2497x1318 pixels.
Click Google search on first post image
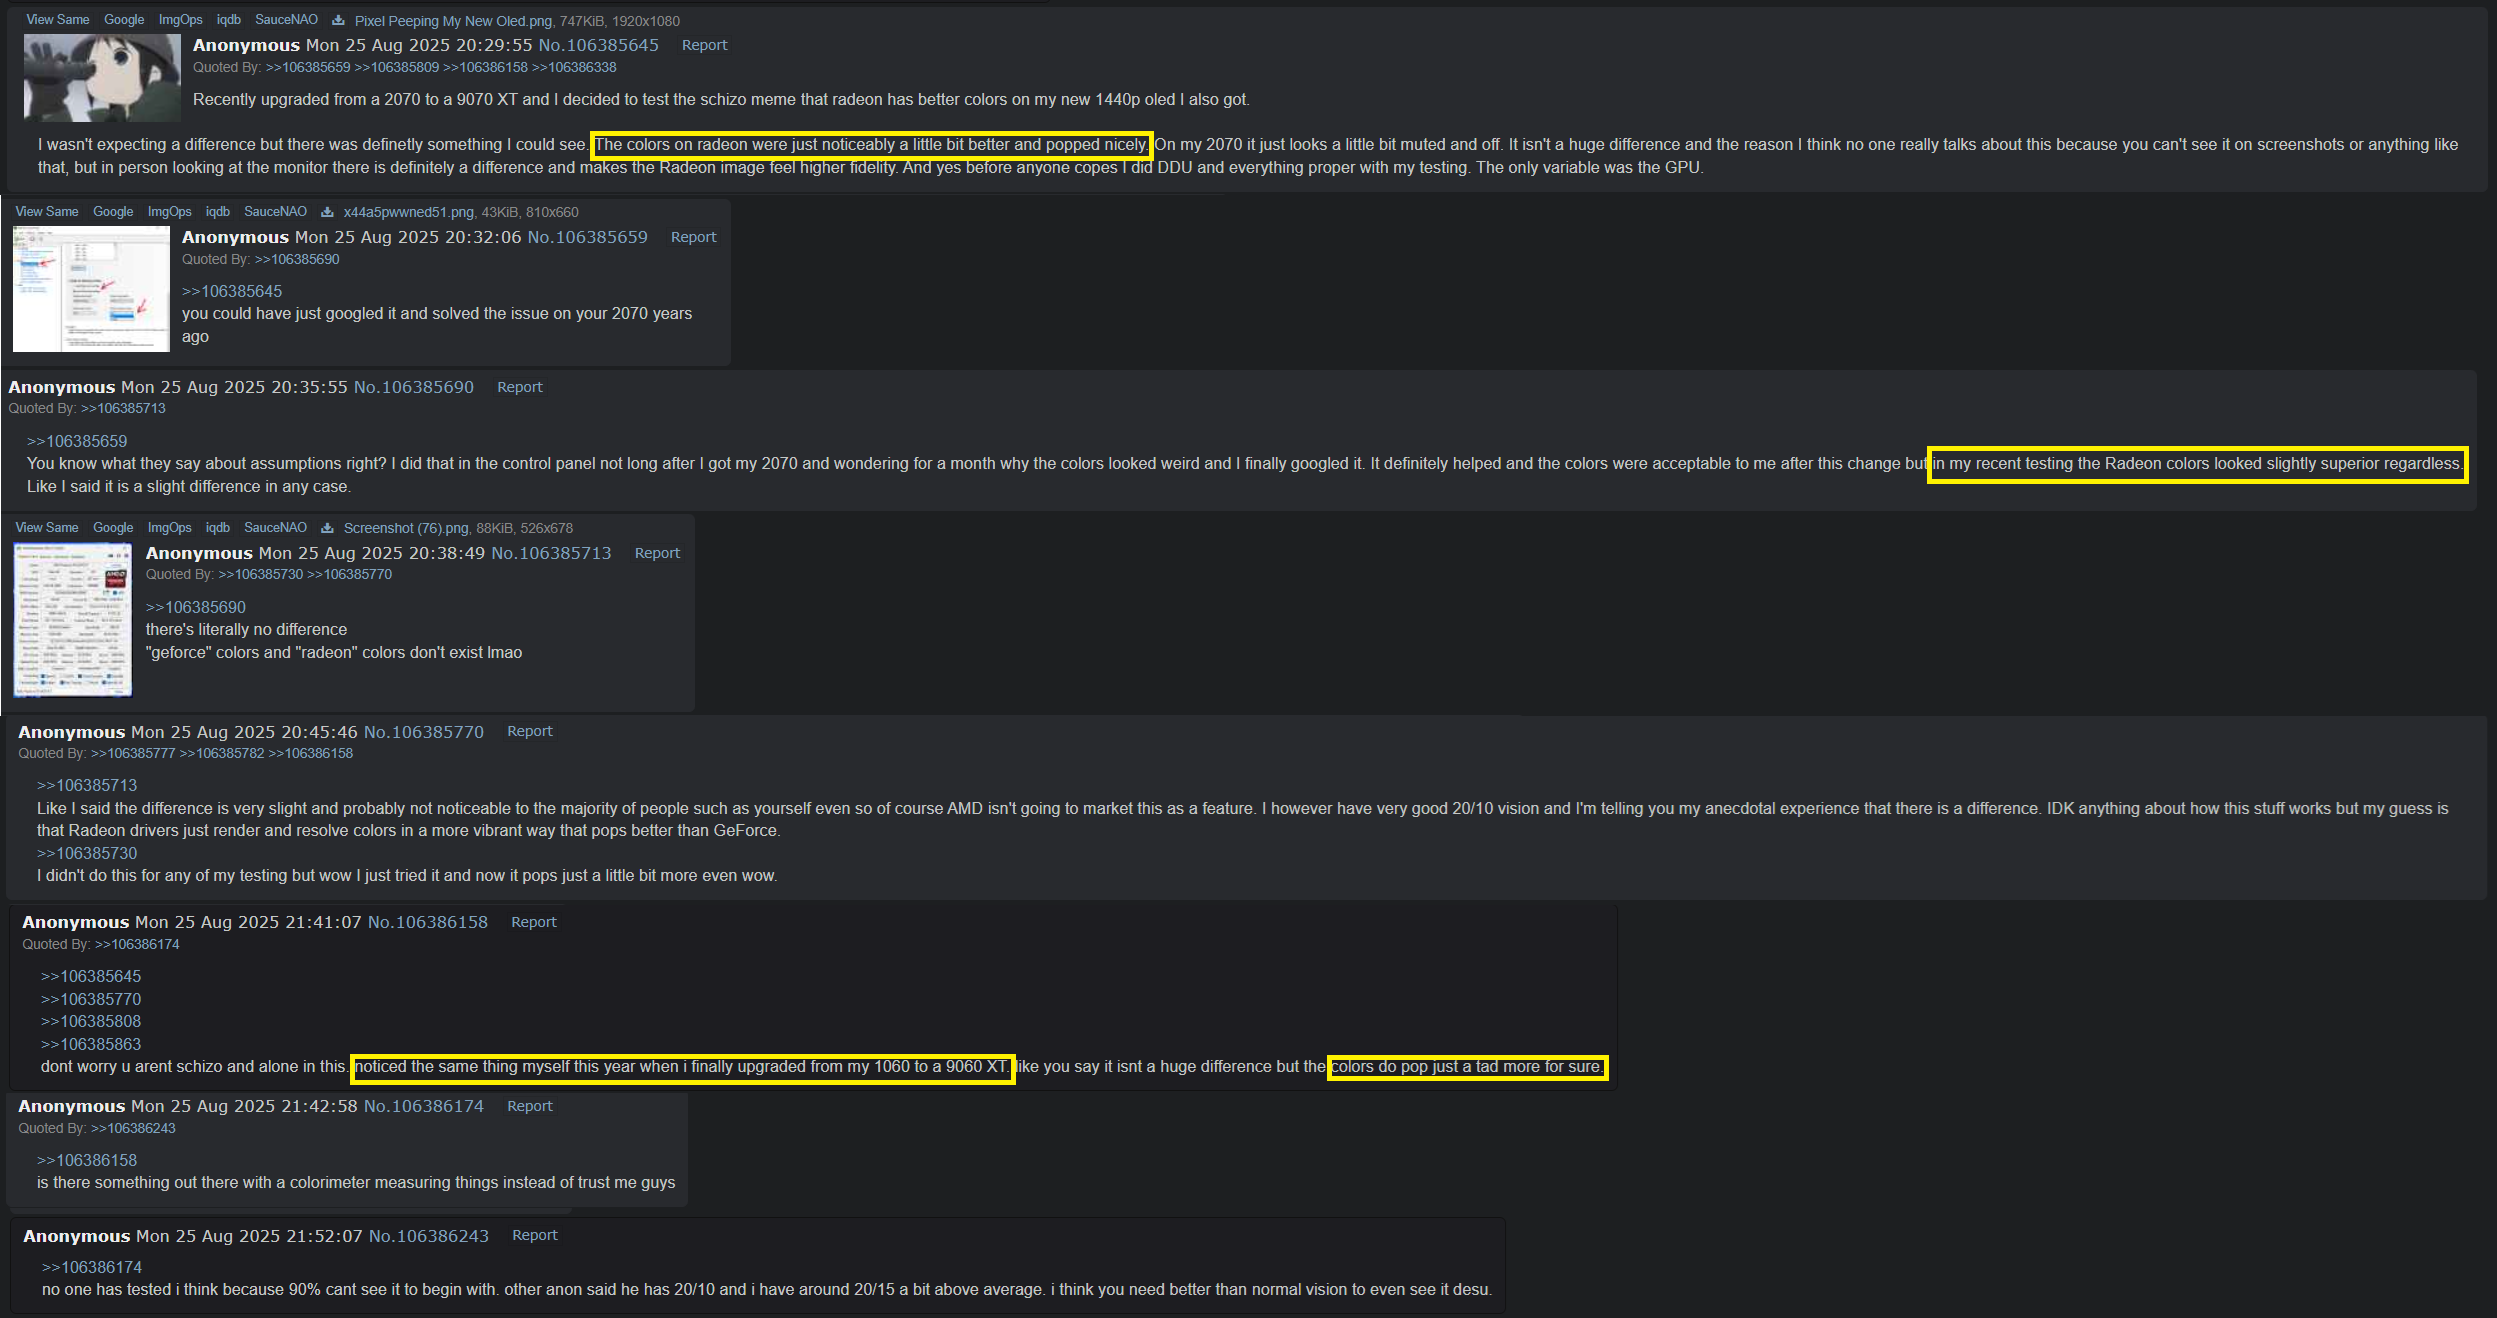124,20
